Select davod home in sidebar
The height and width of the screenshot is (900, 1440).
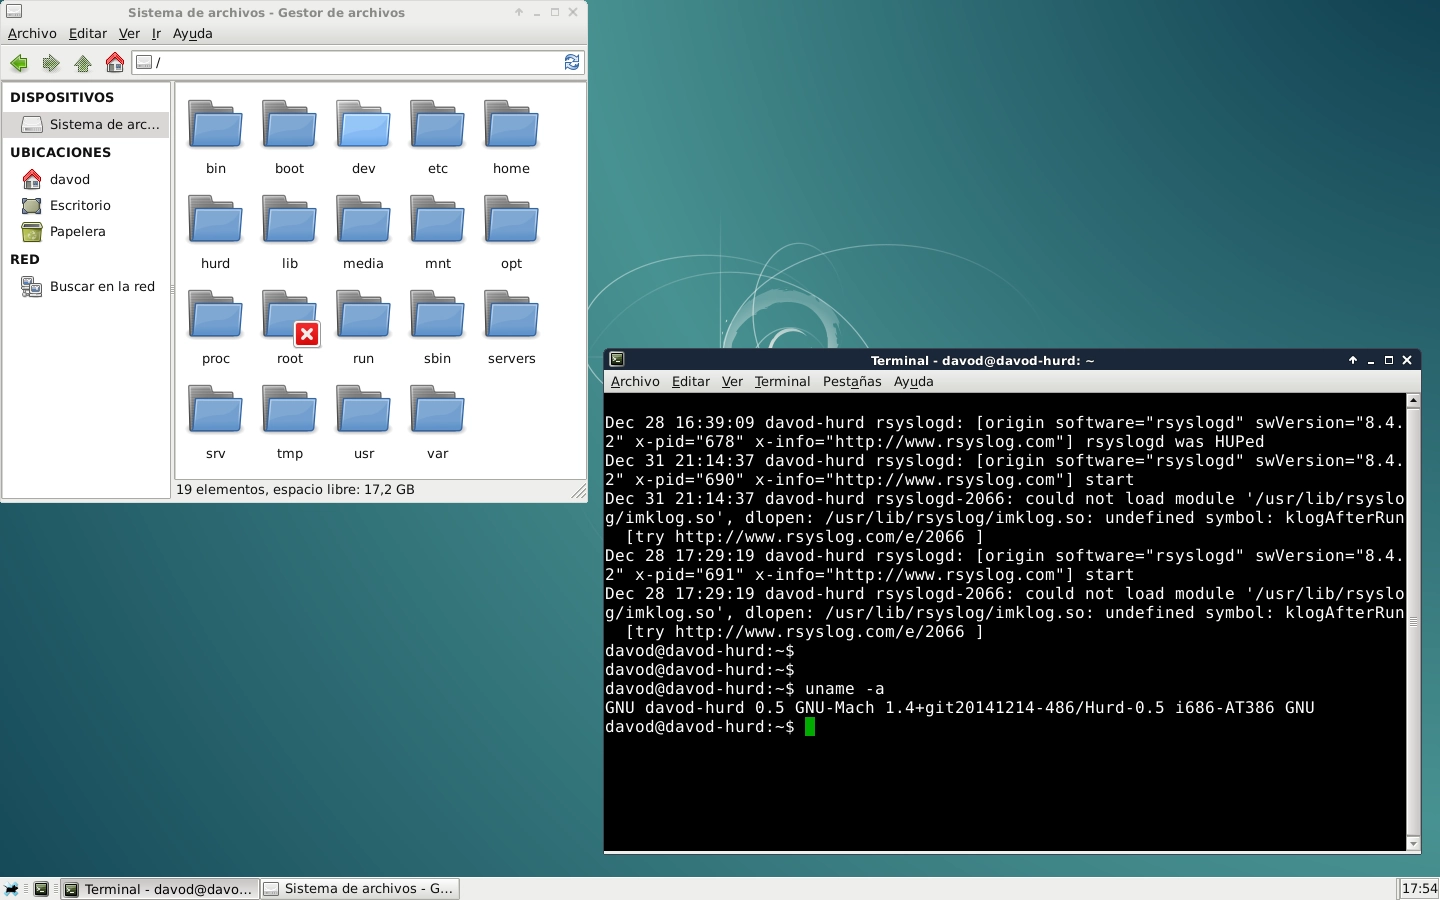click(x=69, y=179)
